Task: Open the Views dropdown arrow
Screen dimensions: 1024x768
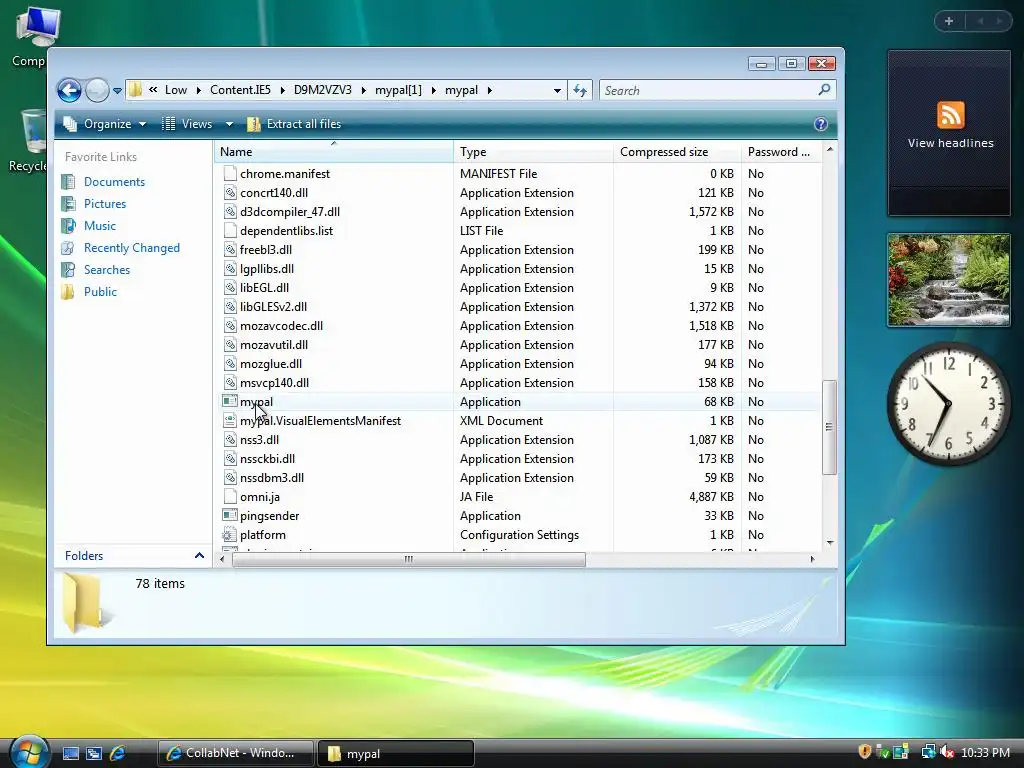Action: click(x=229, y=123)
